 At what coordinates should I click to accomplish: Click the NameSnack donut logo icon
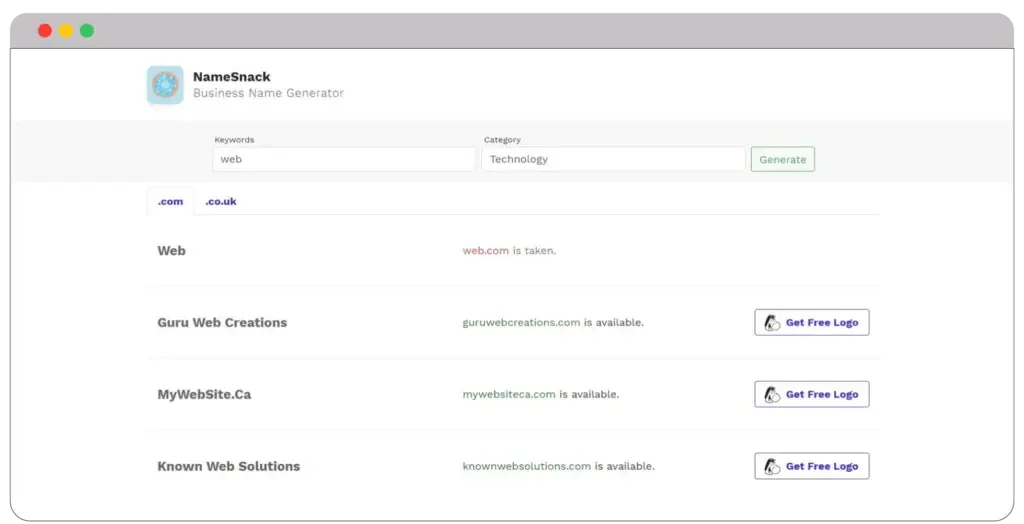tap(165, 85)
